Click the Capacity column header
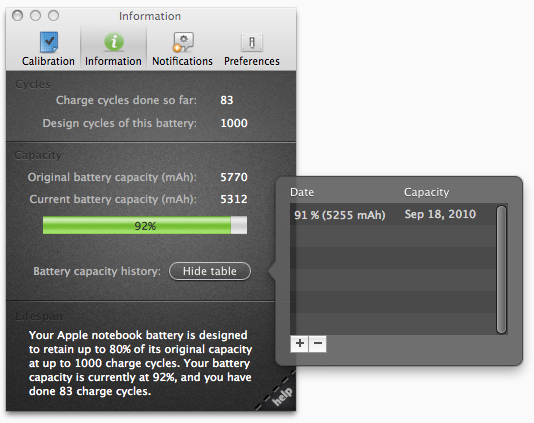This screenshot has height=423, width=534. (x=426, y=192)
